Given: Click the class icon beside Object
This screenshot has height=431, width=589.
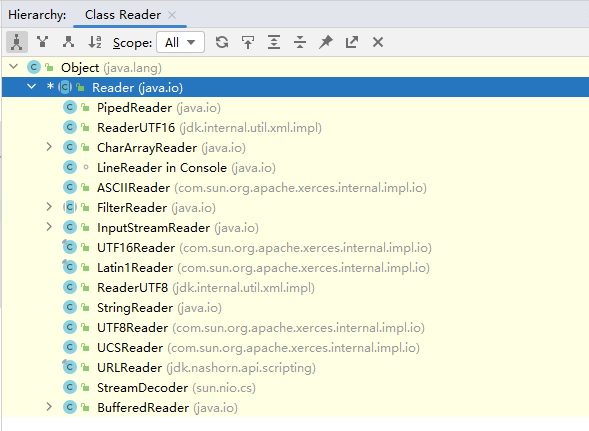Looking at the screenshot, I should coord(34,67).
